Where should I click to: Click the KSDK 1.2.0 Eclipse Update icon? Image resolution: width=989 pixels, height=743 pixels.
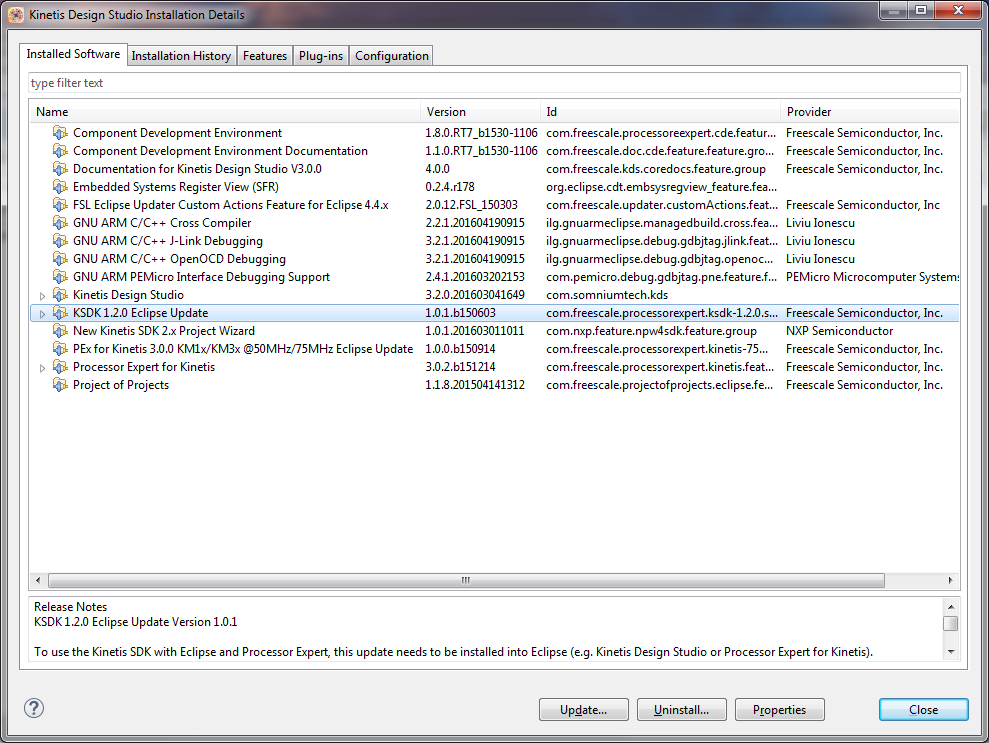(60, 313)
